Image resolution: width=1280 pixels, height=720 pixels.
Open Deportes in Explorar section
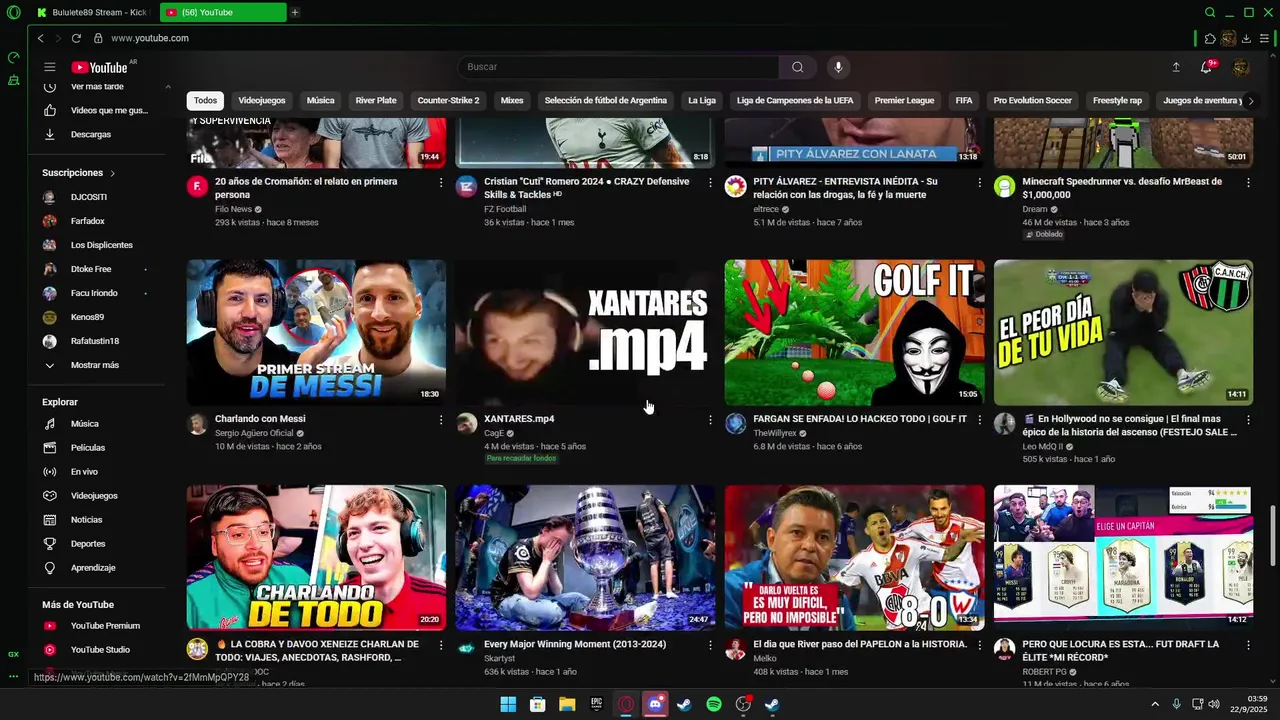click(x=88, y=544)
